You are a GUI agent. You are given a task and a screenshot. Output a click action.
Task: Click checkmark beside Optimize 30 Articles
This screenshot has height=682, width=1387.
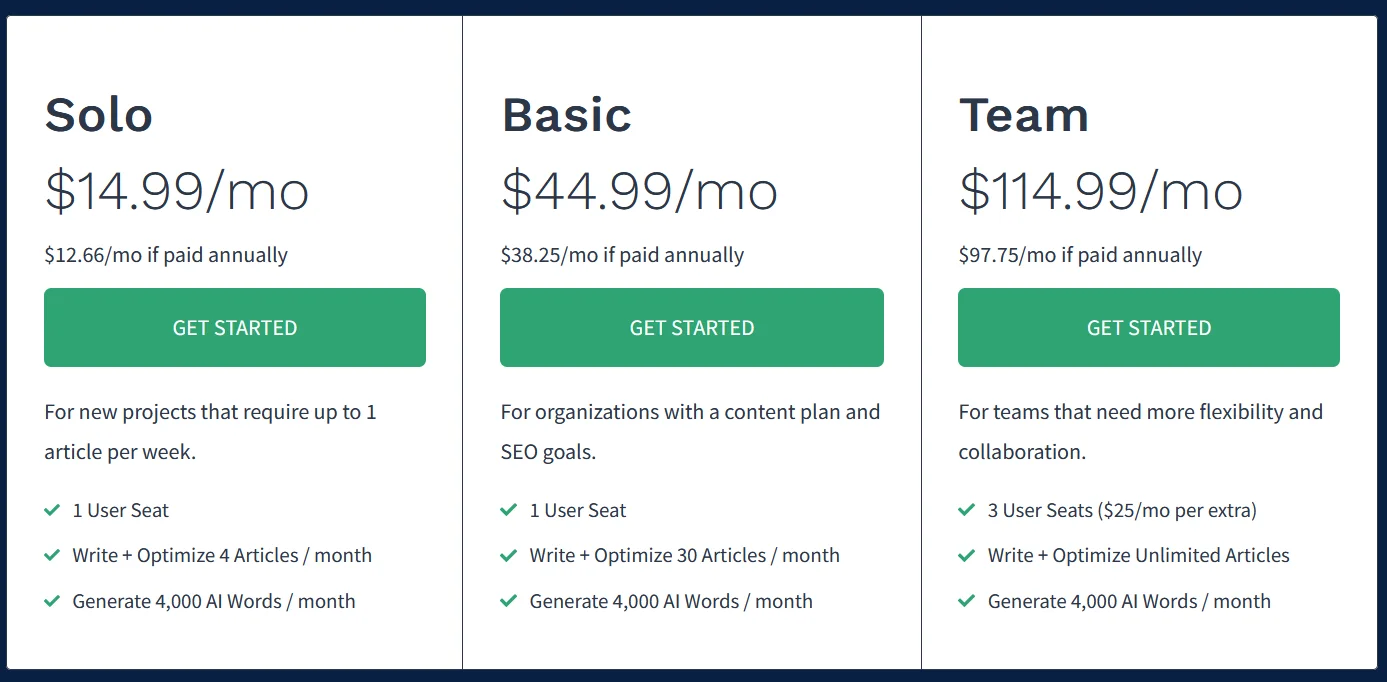509,555
